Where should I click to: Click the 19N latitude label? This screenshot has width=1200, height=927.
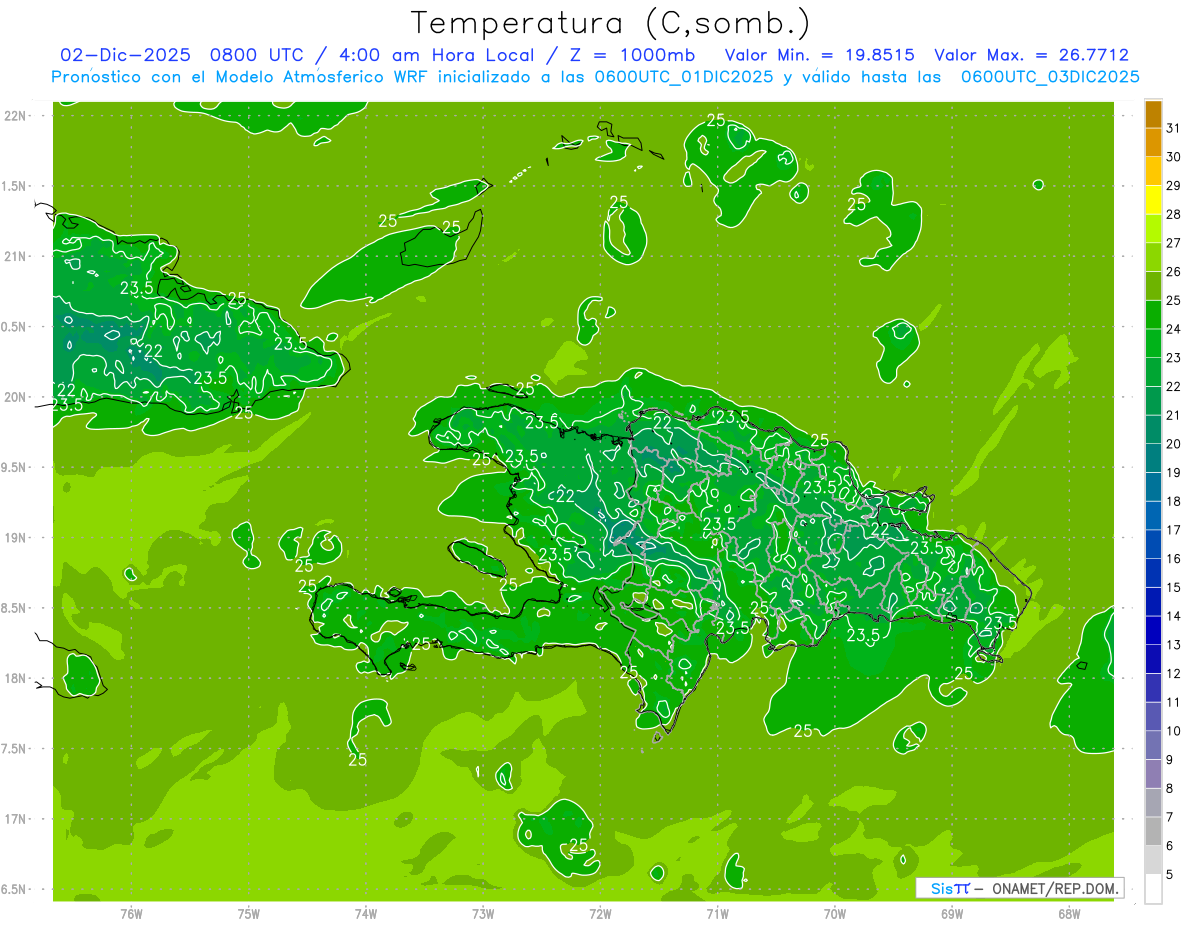click(x=14, y=537)
